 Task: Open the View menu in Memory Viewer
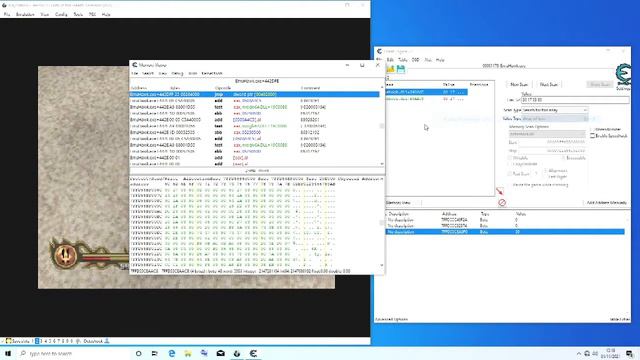163,73
